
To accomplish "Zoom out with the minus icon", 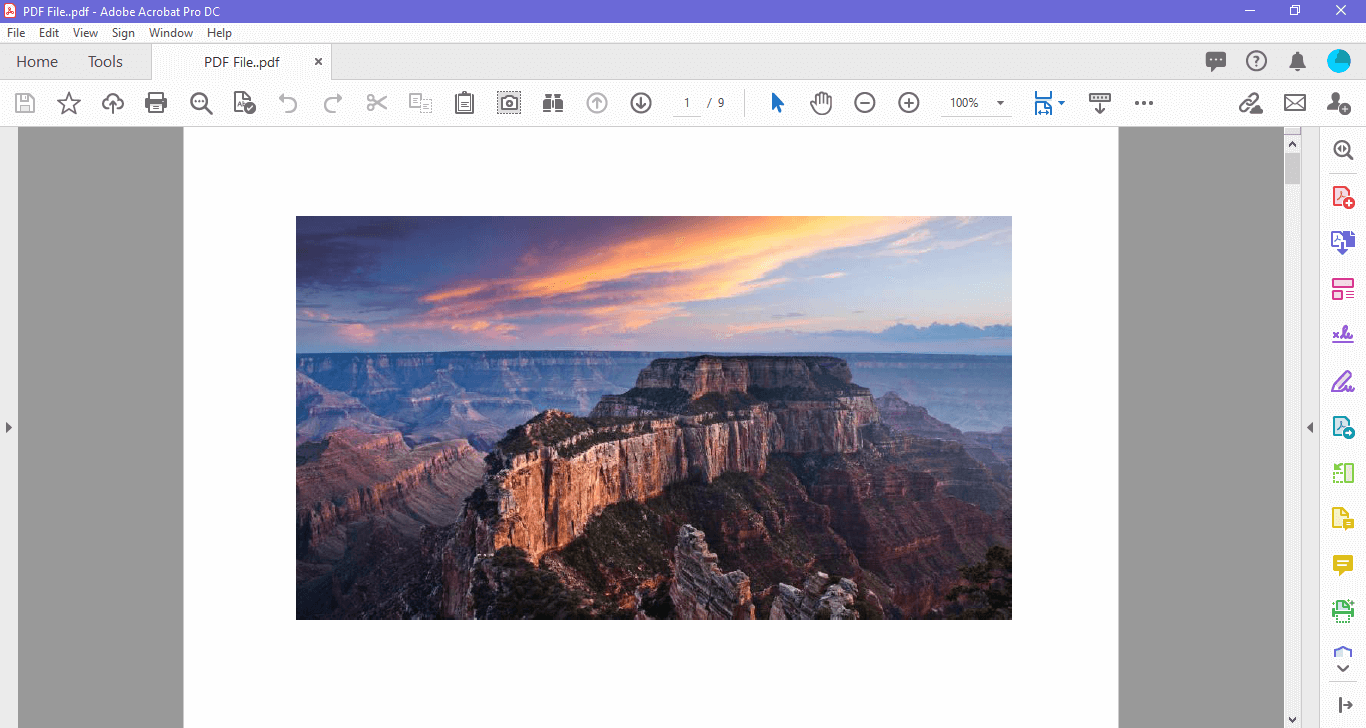I will click(865, 103).
